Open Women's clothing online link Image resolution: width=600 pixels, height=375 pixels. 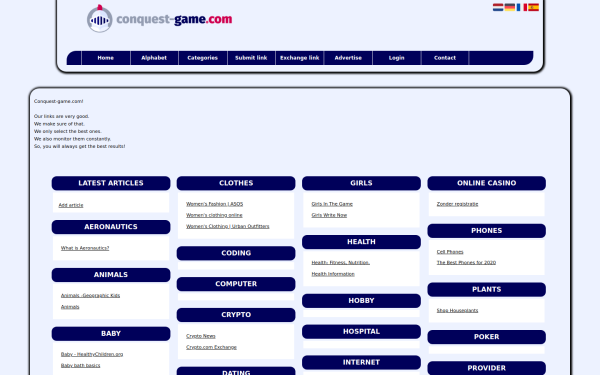click(x=214, y=215)
